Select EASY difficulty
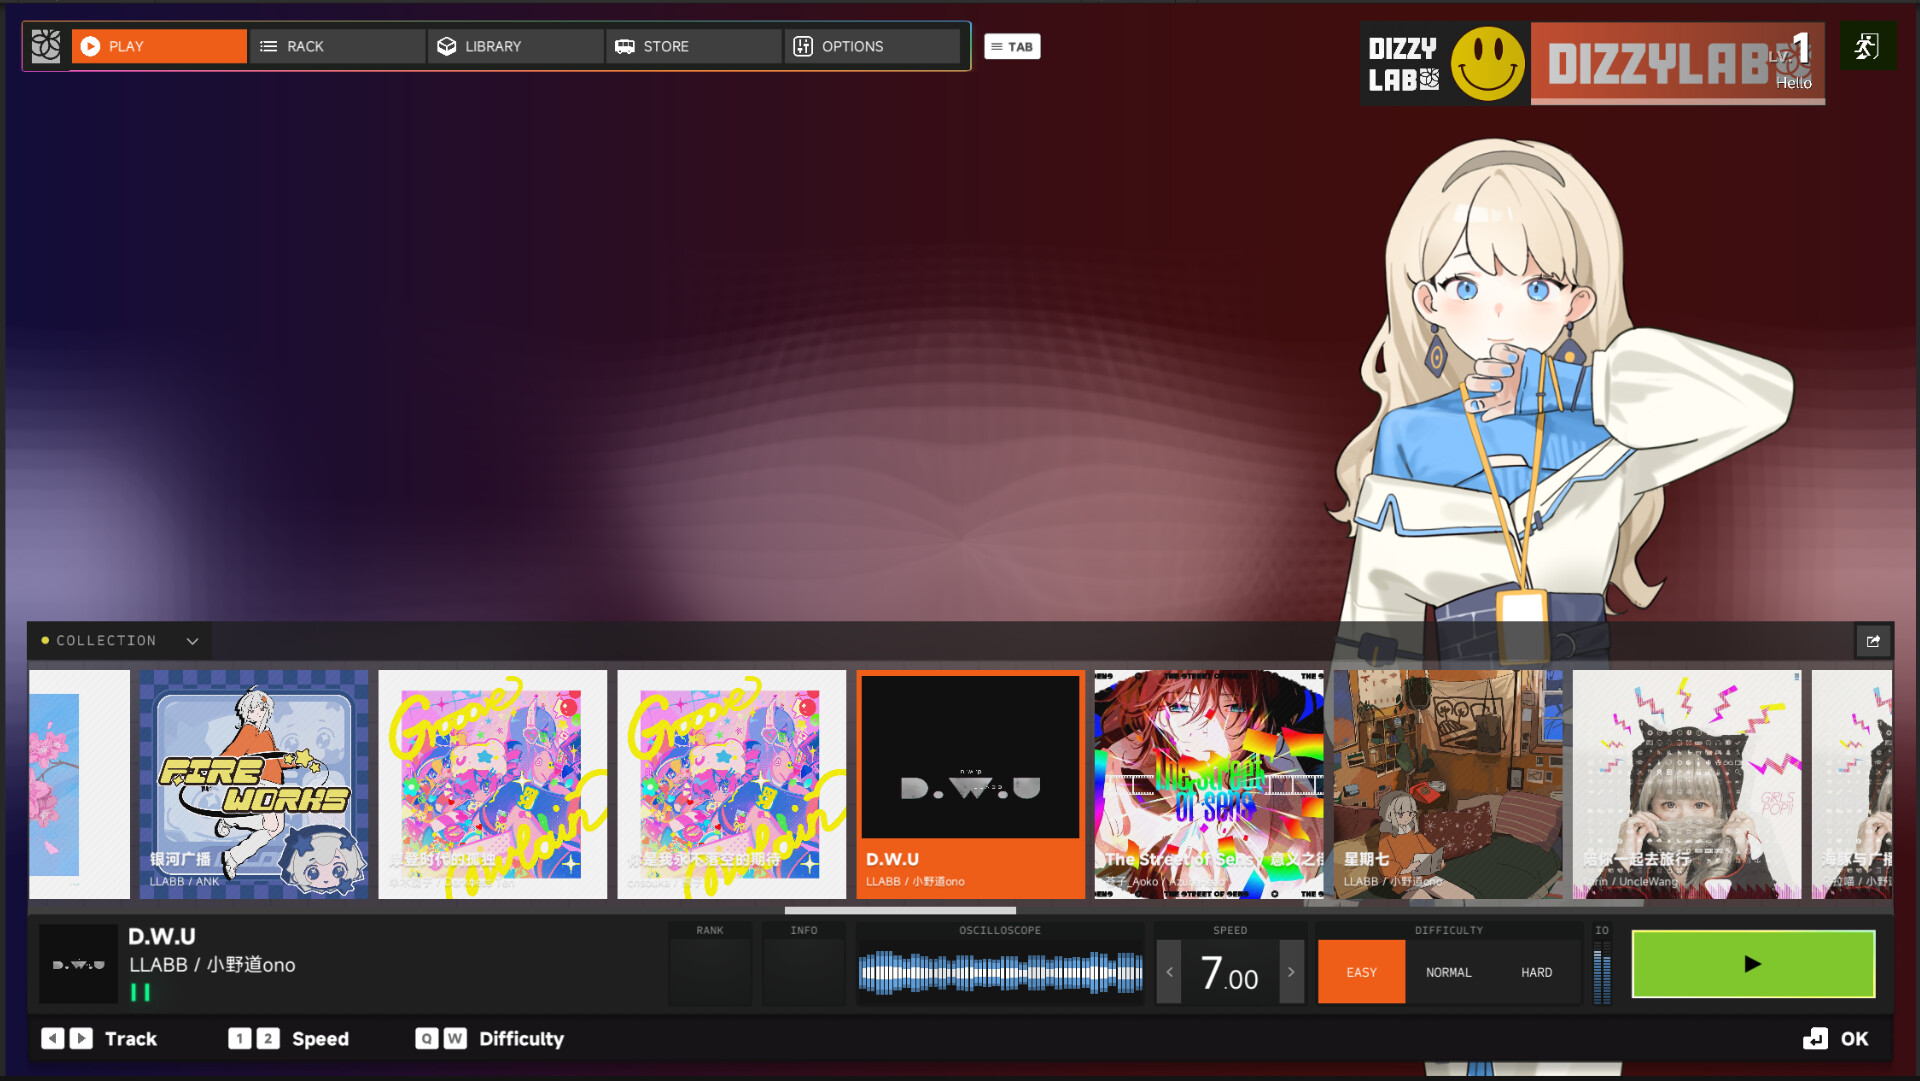Viewport: 1920px width, 1081px height. pyautogui.click(x=1361, y=972)
